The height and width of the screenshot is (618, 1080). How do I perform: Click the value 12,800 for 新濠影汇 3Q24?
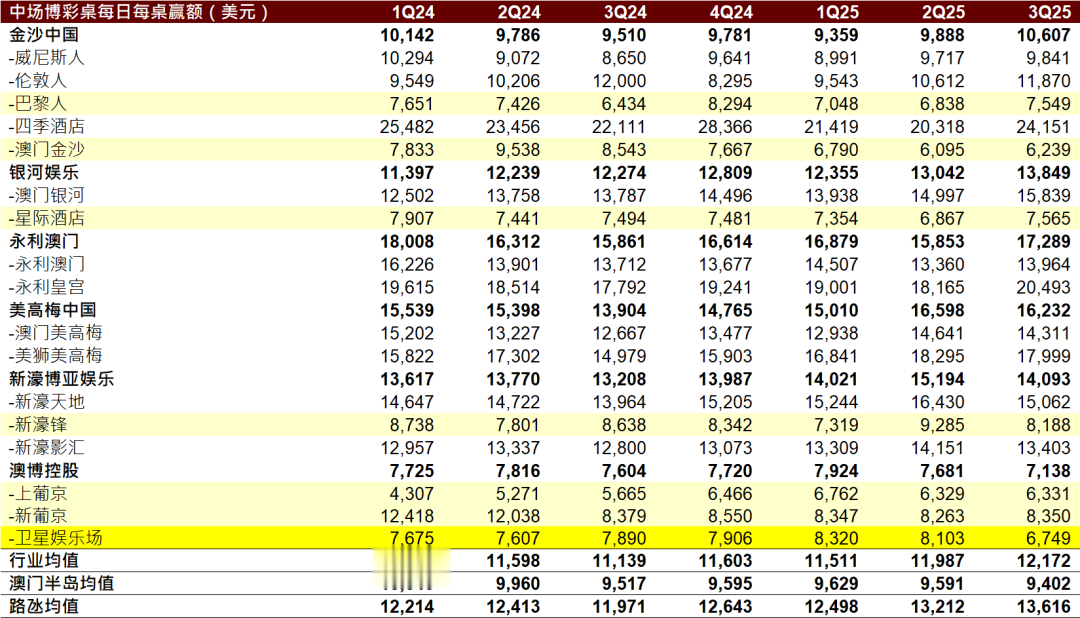click(619, 448)
